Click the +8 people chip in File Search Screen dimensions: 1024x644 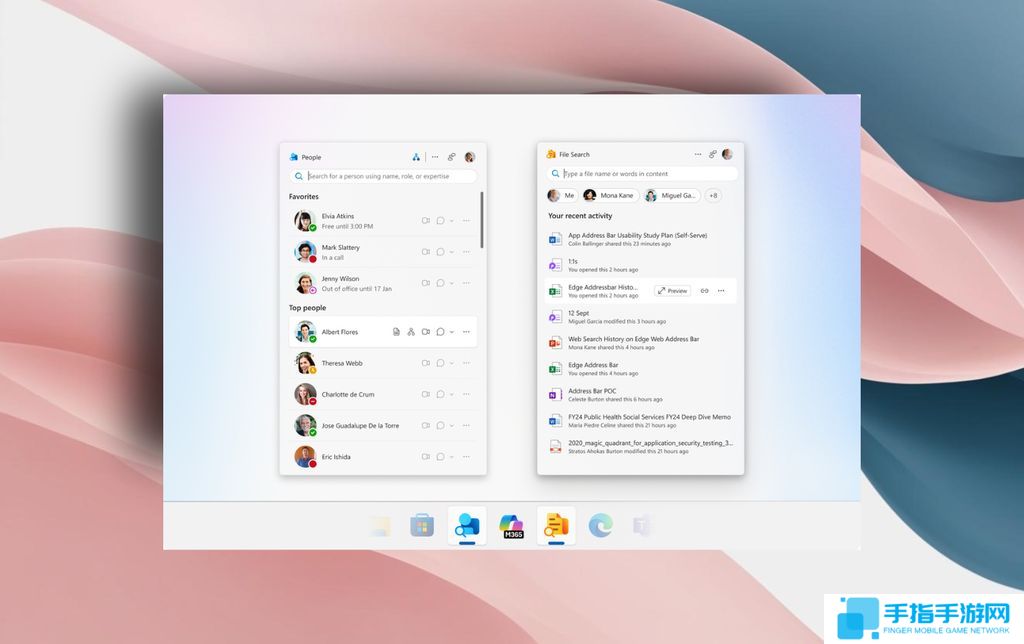tap(713, 195)
